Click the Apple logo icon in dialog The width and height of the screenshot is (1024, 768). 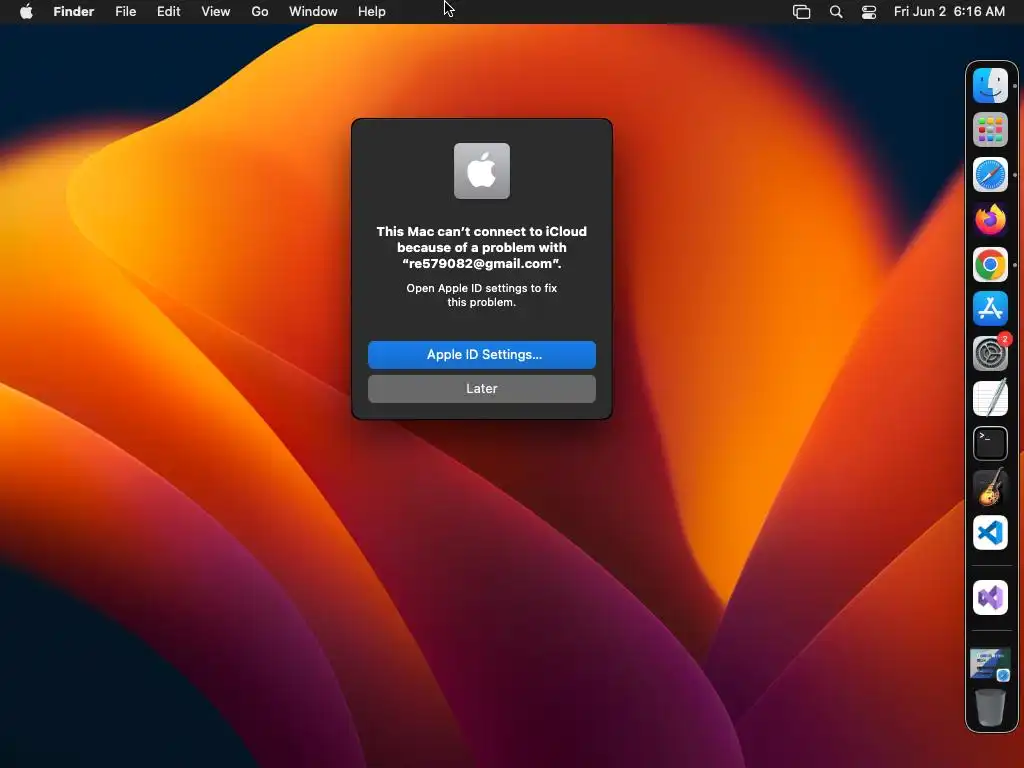coord(482,170)
